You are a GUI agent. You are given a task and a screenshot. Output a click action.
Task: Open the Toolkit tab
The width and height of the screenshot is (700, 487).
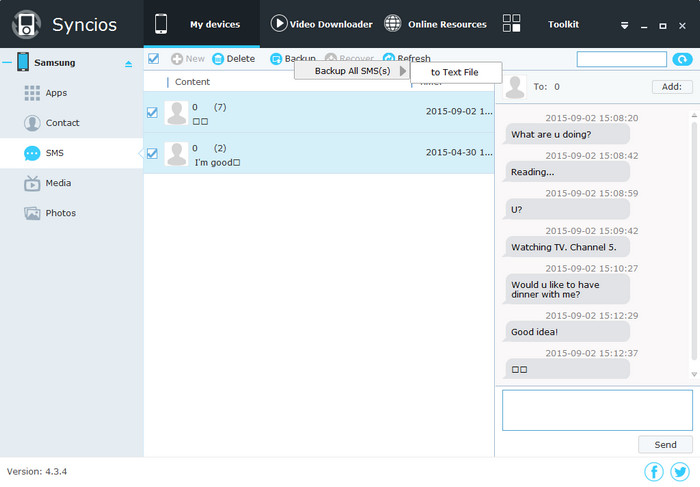pyautogui.click(x=541, y=24)
